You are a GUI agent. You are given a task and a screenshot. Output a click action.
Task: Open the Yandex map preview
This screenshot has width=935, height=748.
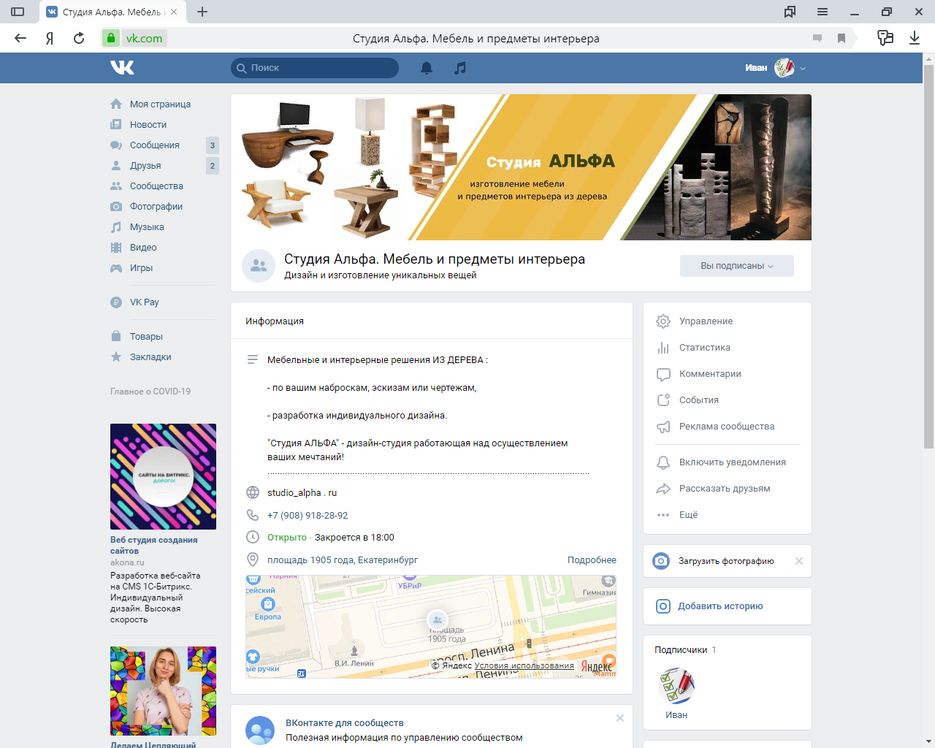[x=431, y=626]
